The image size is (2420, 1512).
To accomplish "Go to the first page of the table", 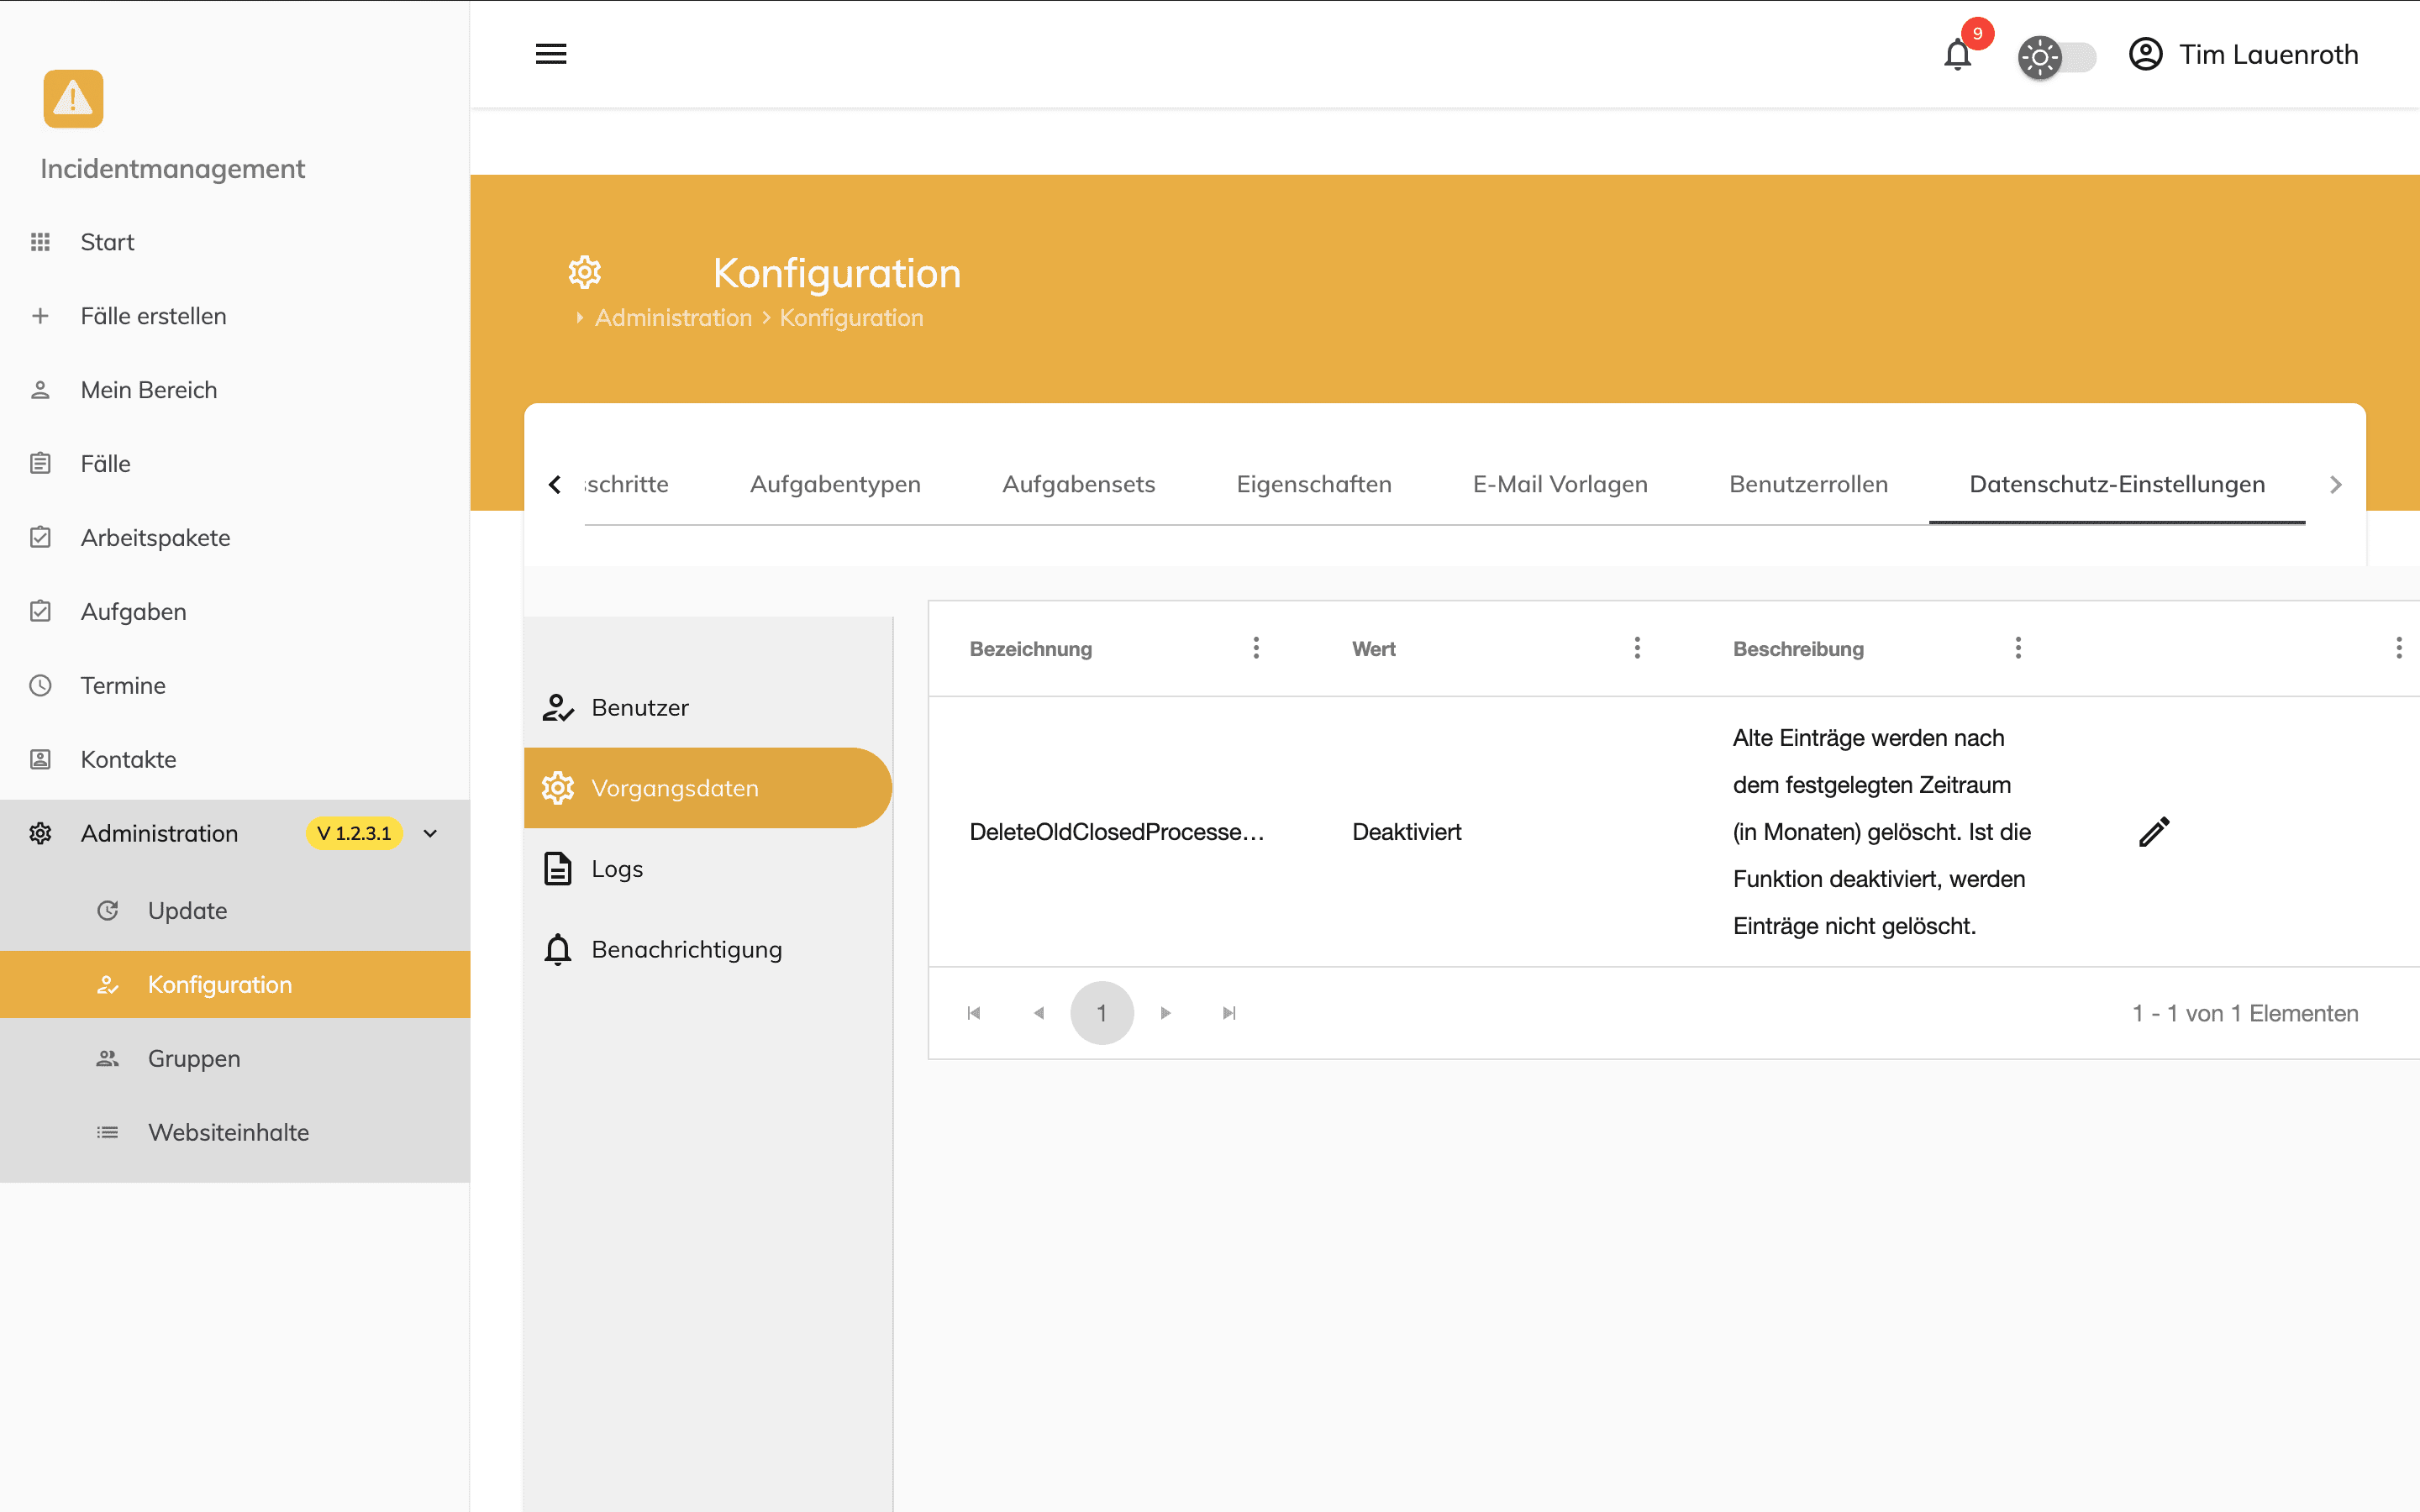I will pos(974,1013).
